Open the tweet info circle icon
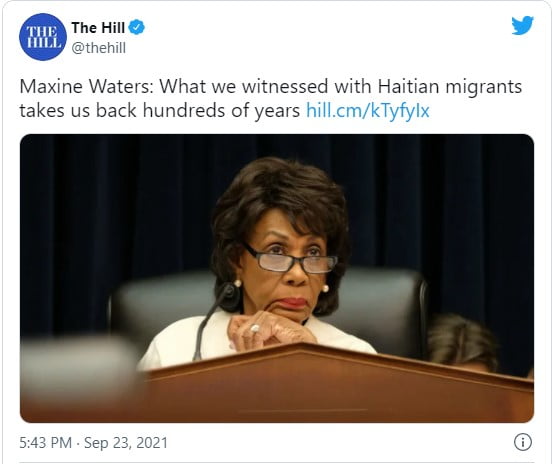Image resolution: width=552 pixels, height=464 pixels. 523,442
